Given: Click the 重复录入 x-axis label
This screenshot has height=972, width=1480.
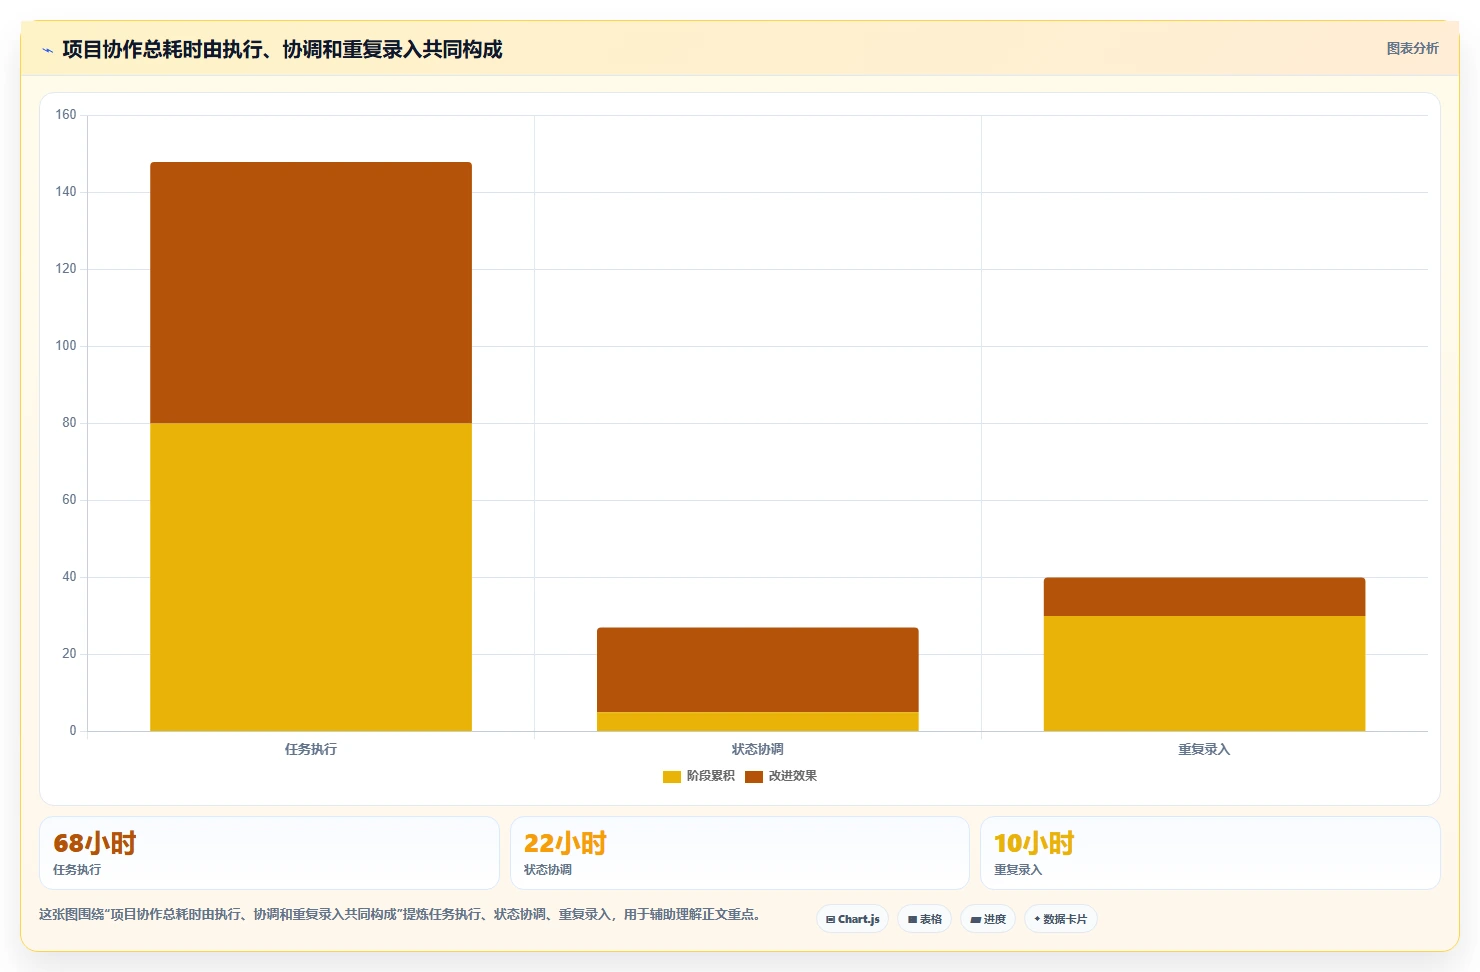Looking at the screenshot, I should point(1204,749).
